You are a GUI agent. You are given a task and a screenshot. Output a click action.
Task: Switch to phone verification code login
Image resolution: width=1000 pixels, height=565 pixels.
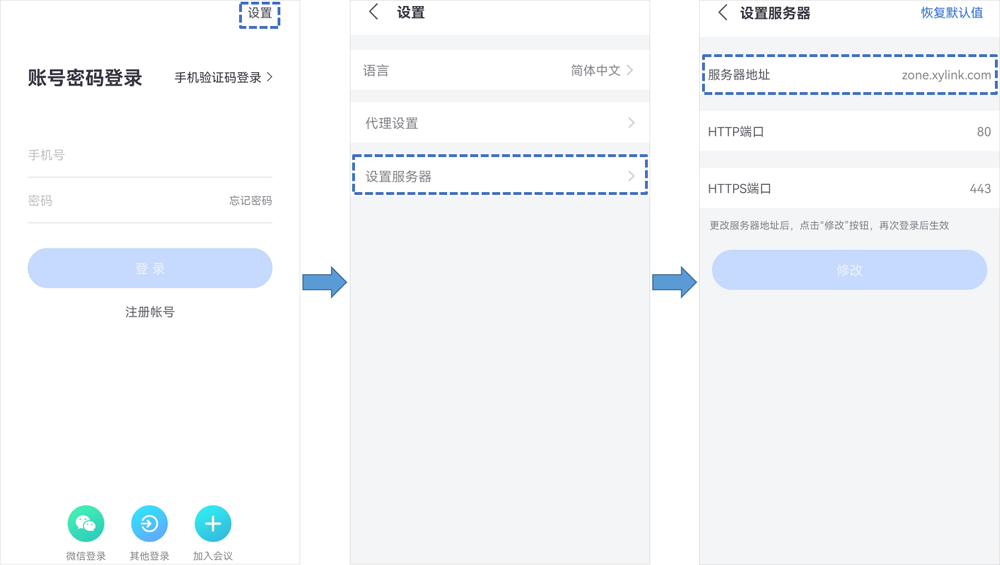pyautogui.click(x=224, y=77)
